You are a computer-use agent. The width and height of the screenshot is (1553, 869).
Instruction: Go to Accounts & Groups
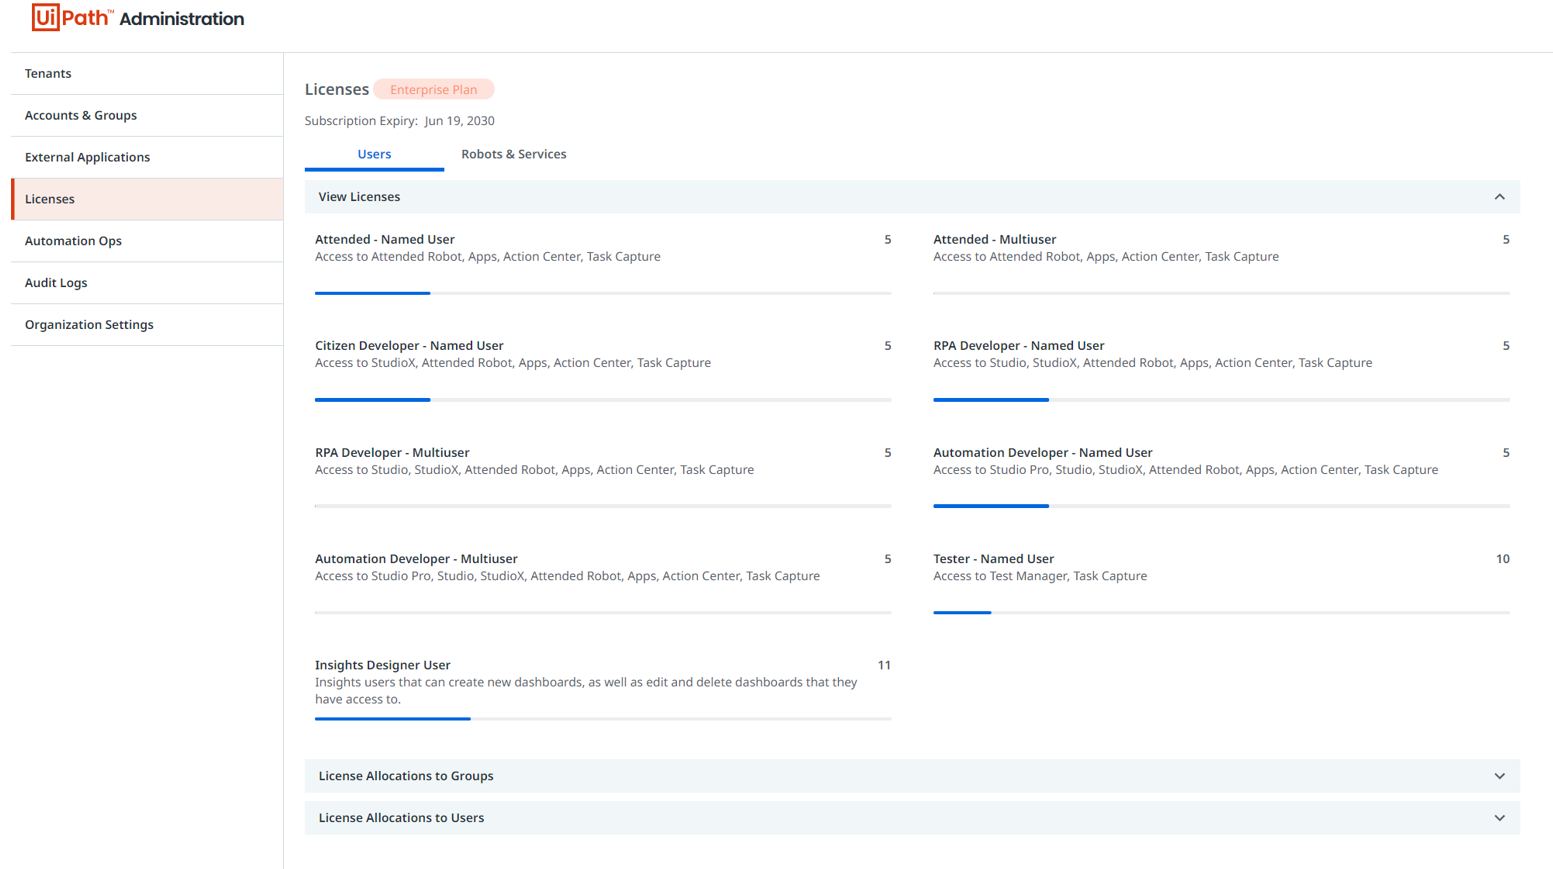[x=147, y=116]
